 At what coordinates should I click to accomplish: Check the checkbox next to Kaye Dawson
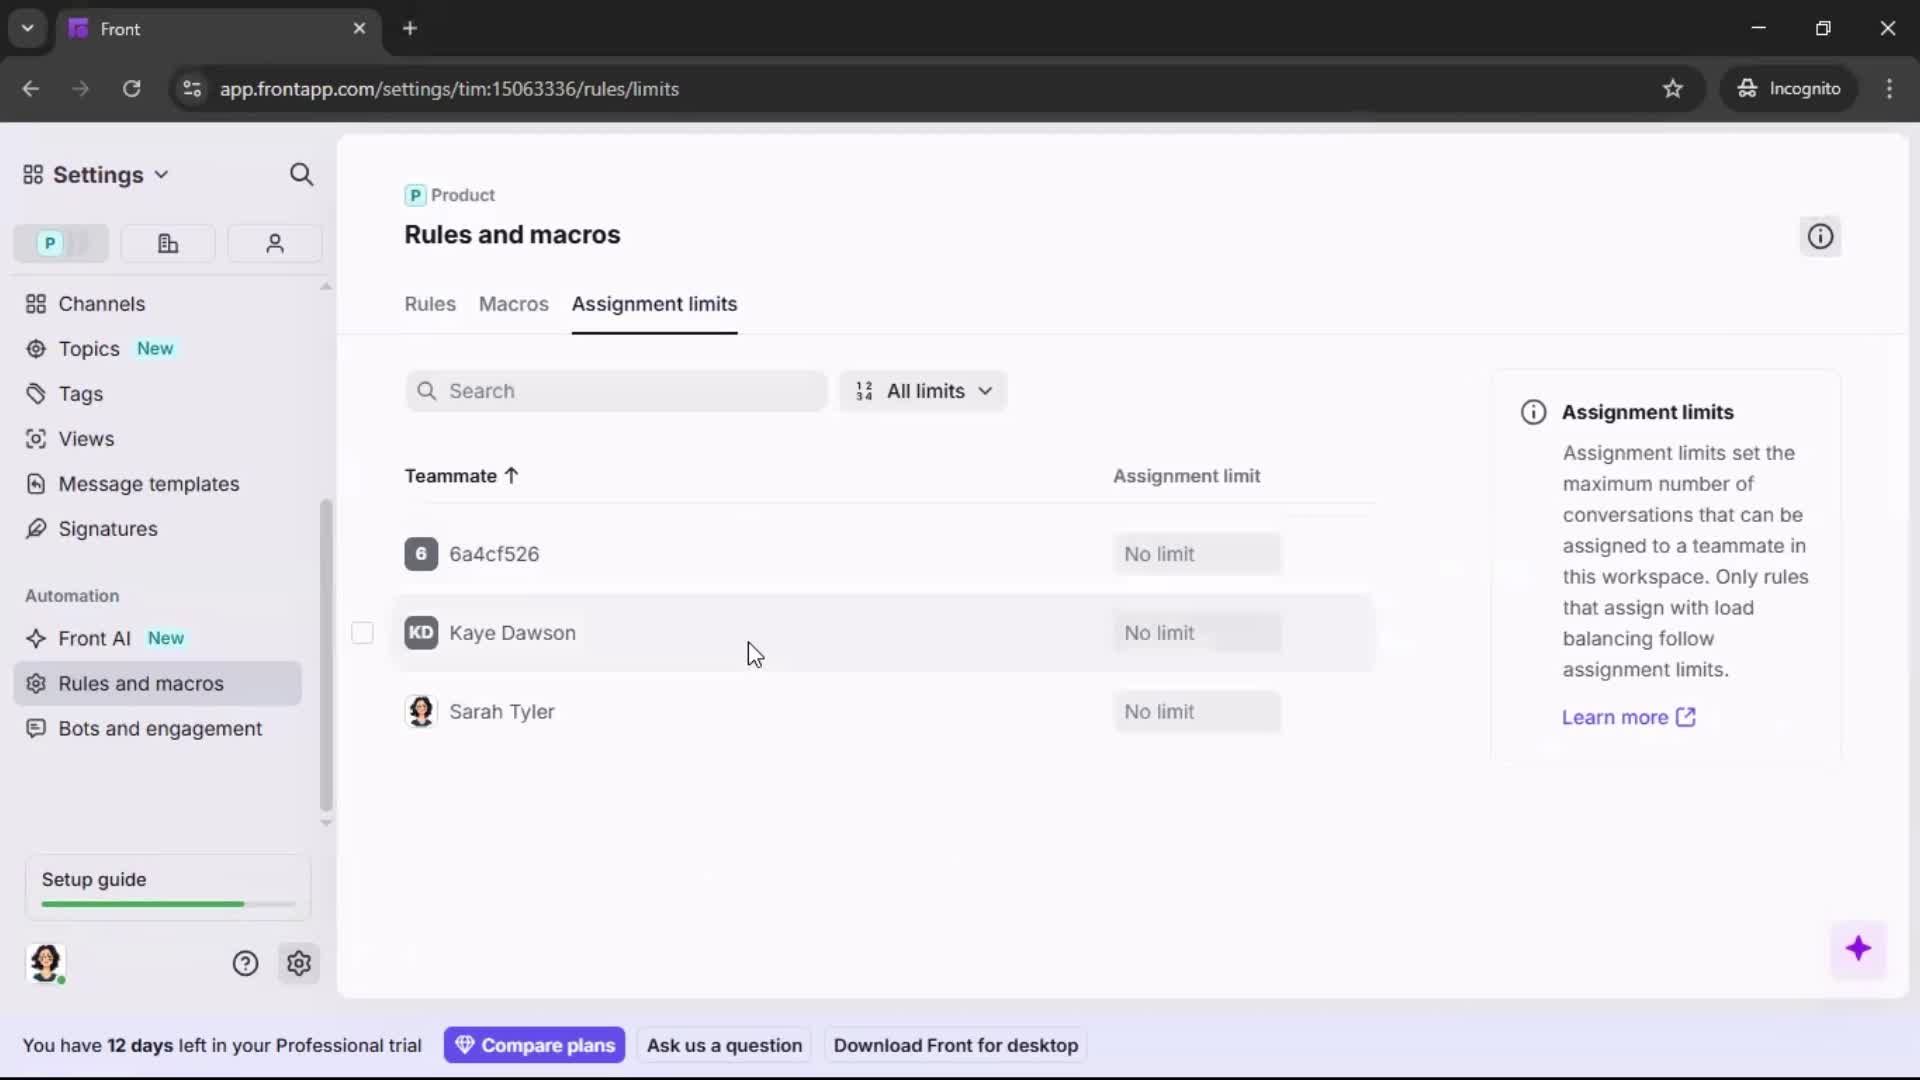[362, 632]
